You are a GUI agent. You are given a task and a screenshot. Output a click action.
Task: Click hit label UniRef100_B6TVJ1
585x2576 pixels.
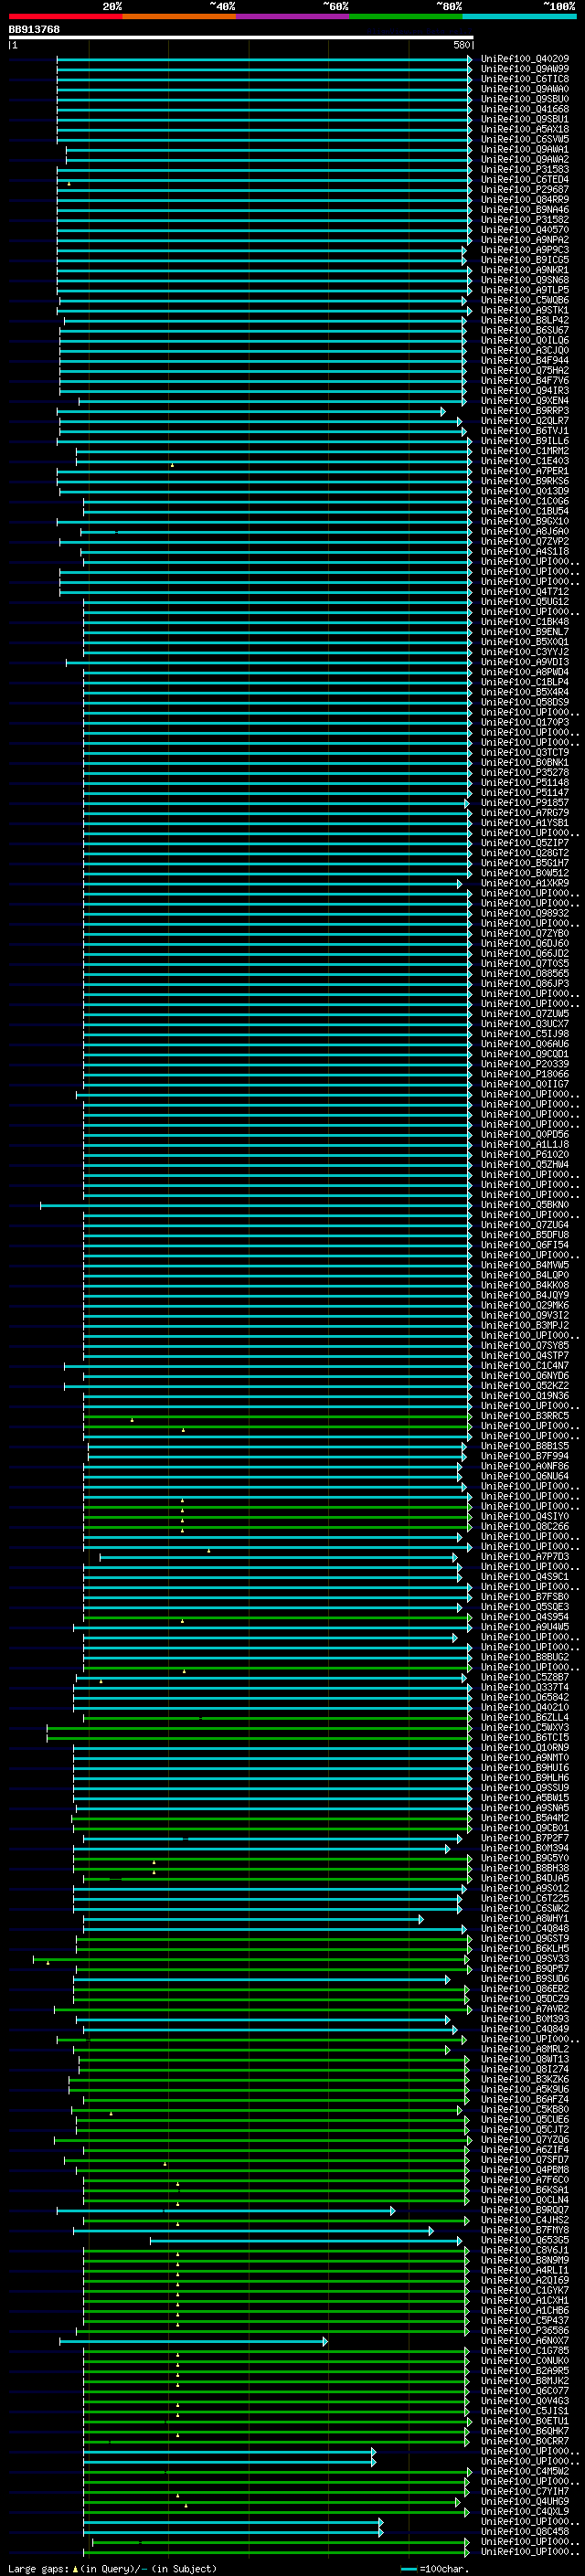525,431
